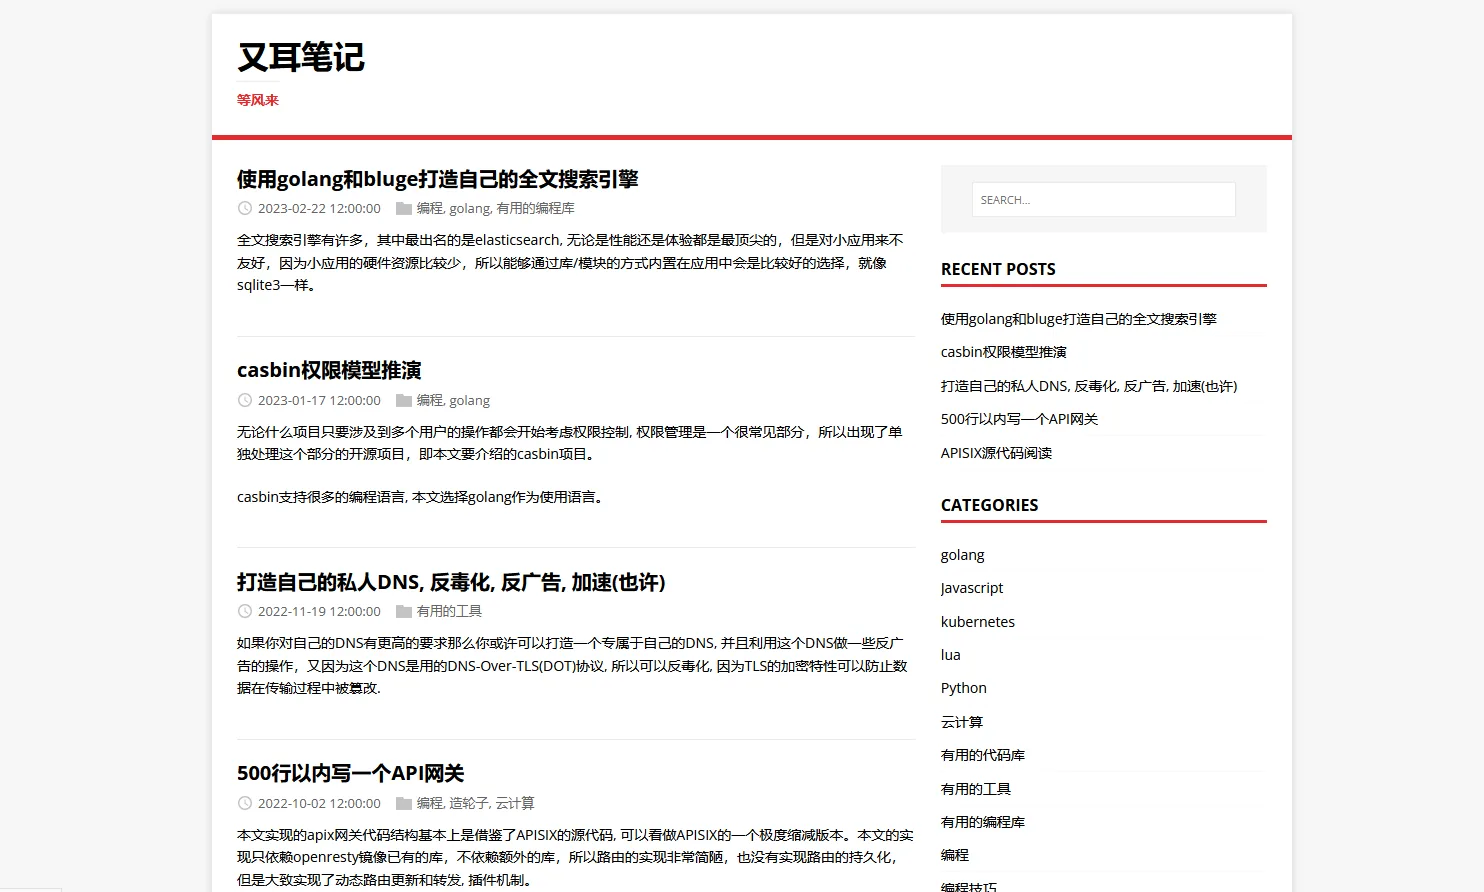
Task: Click the 造轮子 tag under API网关 post
Action: (x=468, y=803)
